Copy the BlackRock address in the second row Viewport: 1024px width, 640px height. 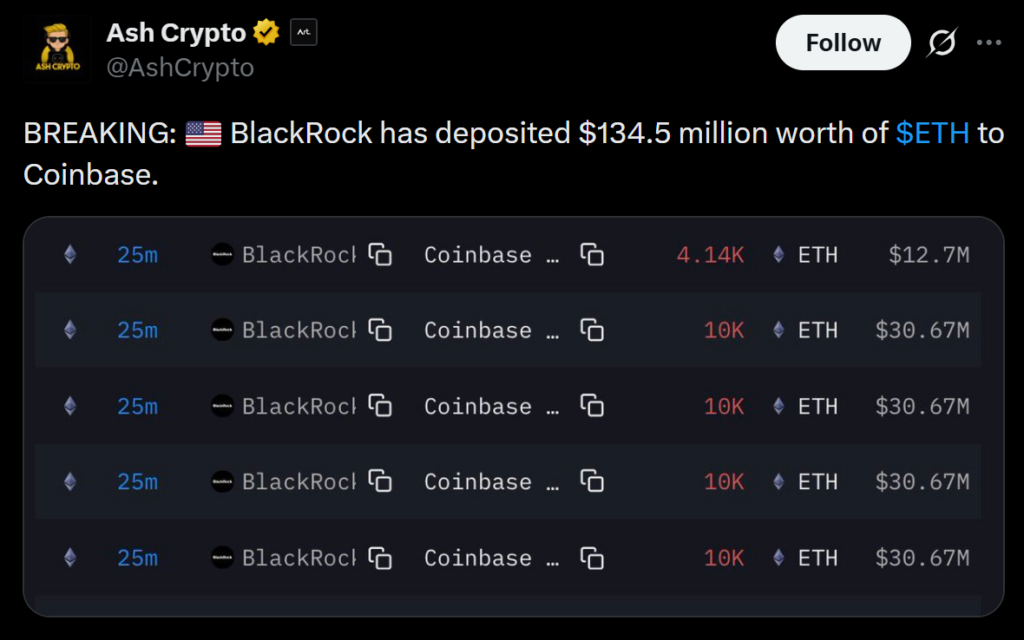(378, 330)
